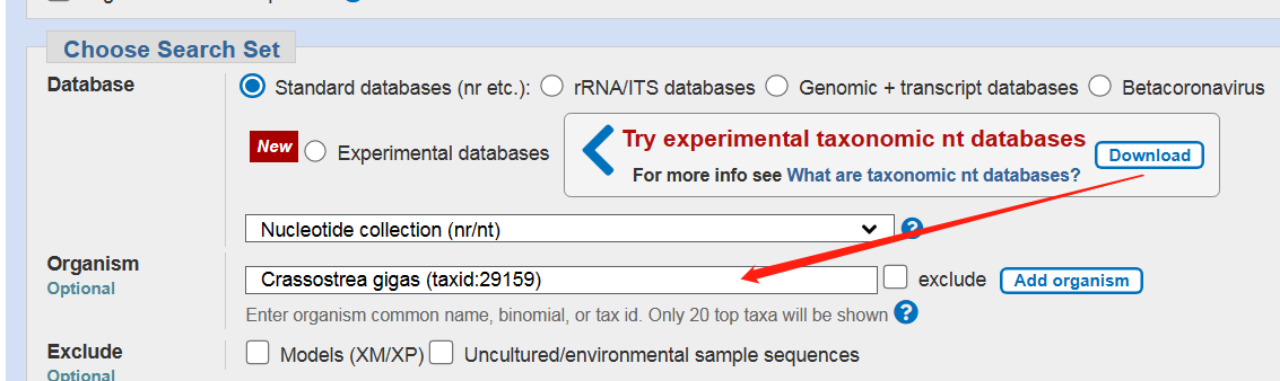The height and width of the screenshot is (381, 1280).
Task: Check Models (XM/XP) exclude checkbox
Action: [258, 353]
